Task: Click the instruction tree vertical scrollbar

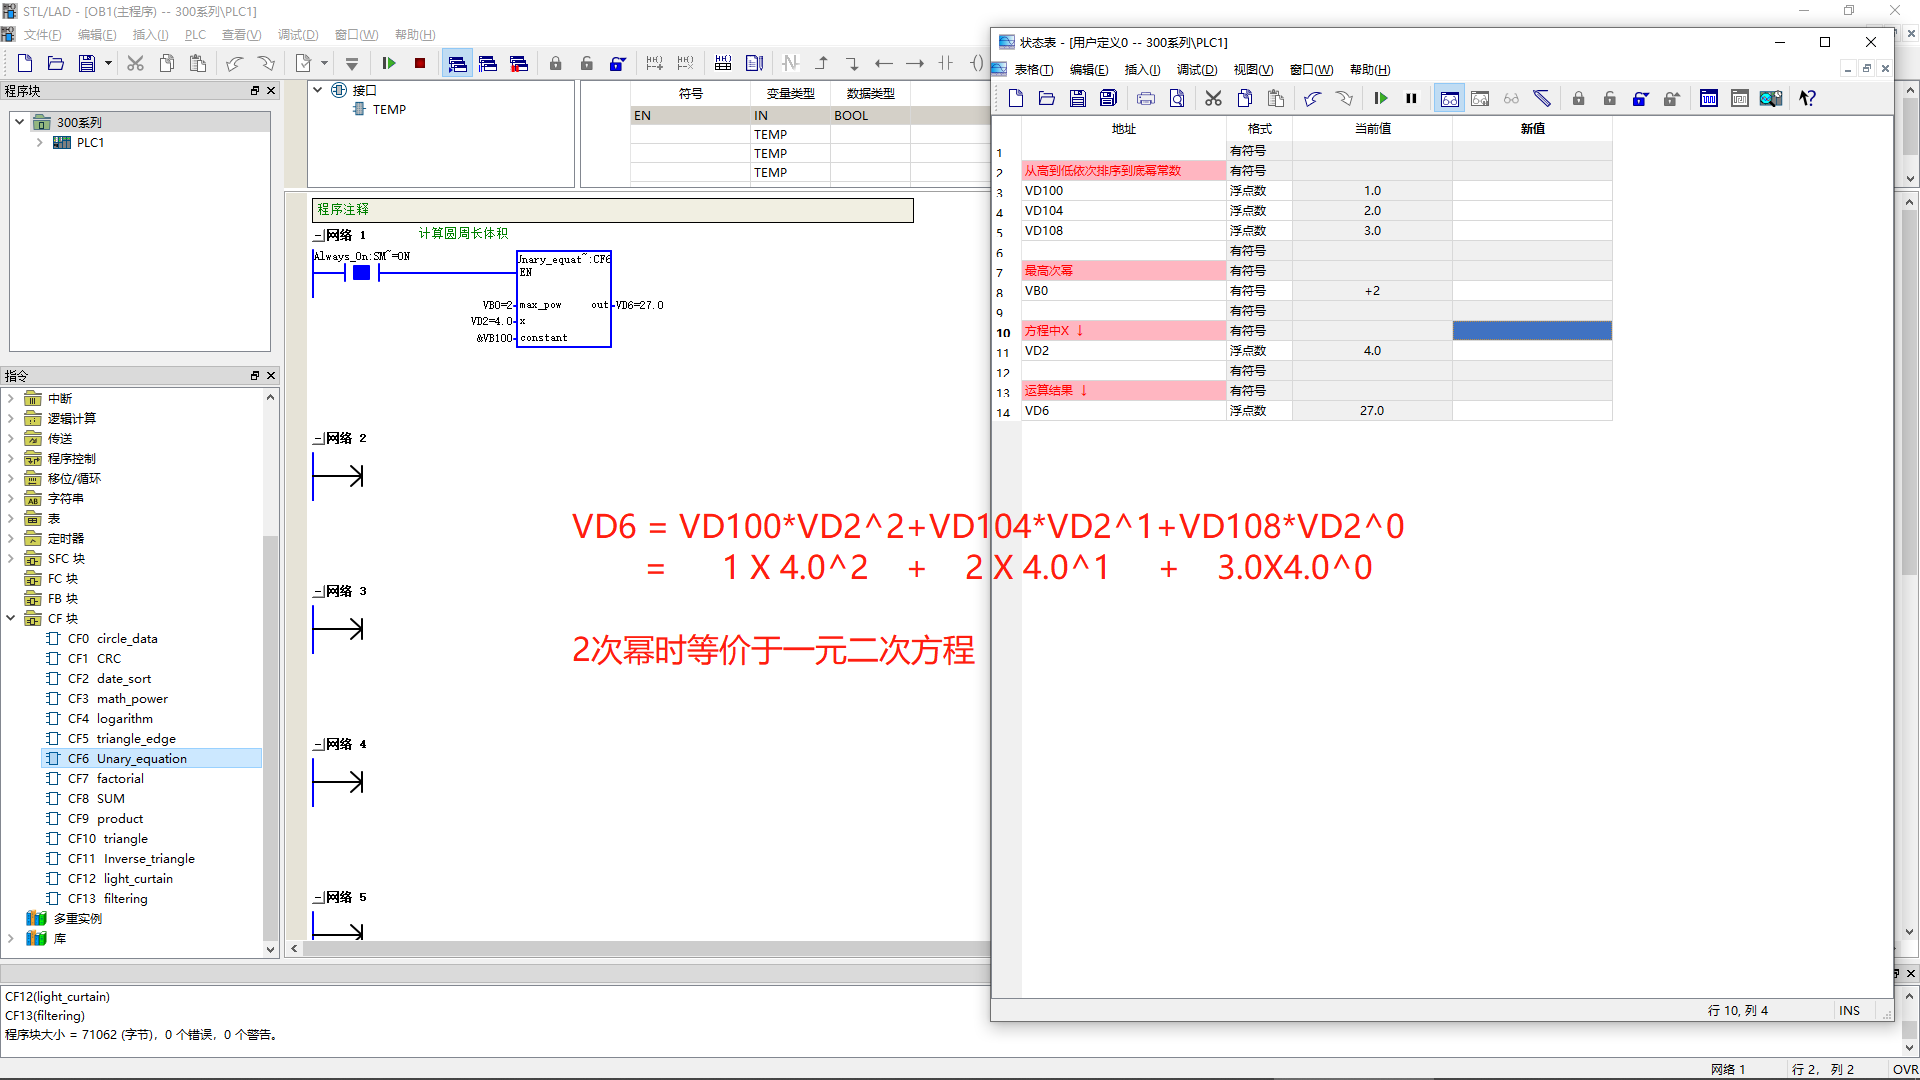Action: [270, 740]
